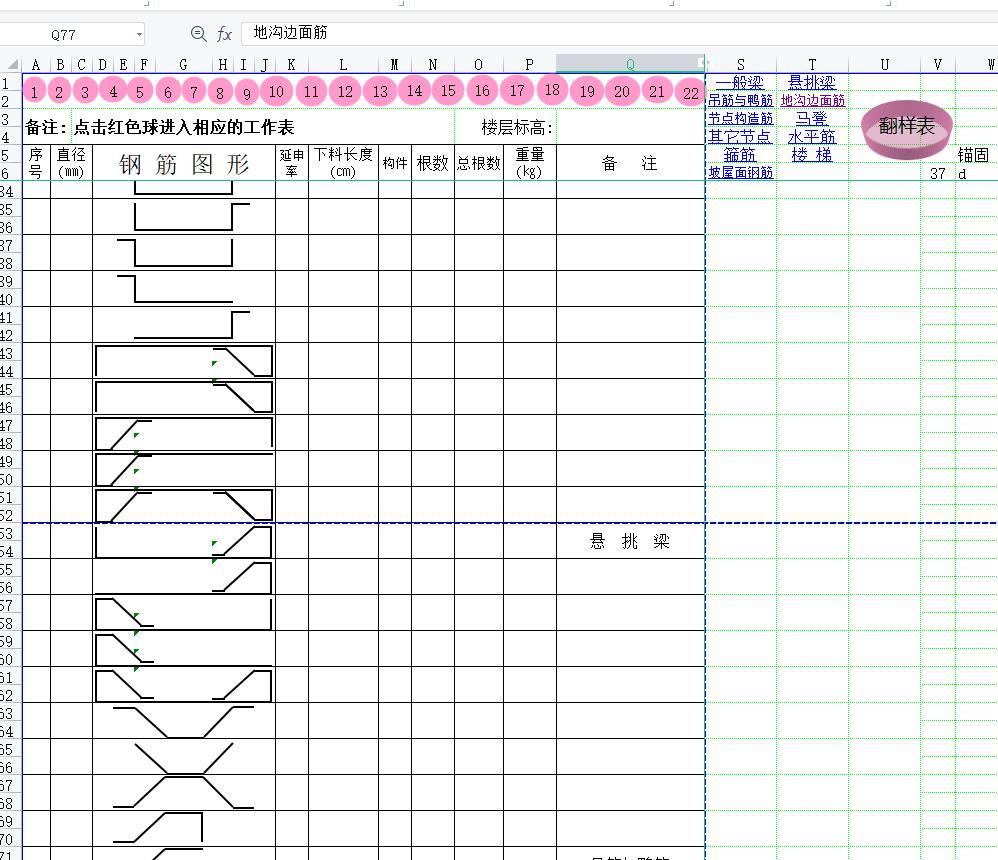The width and height of the screenshot is (998, 860).
Task: Select column Q header
Action: pyautogui.click(x=630, y=65)
